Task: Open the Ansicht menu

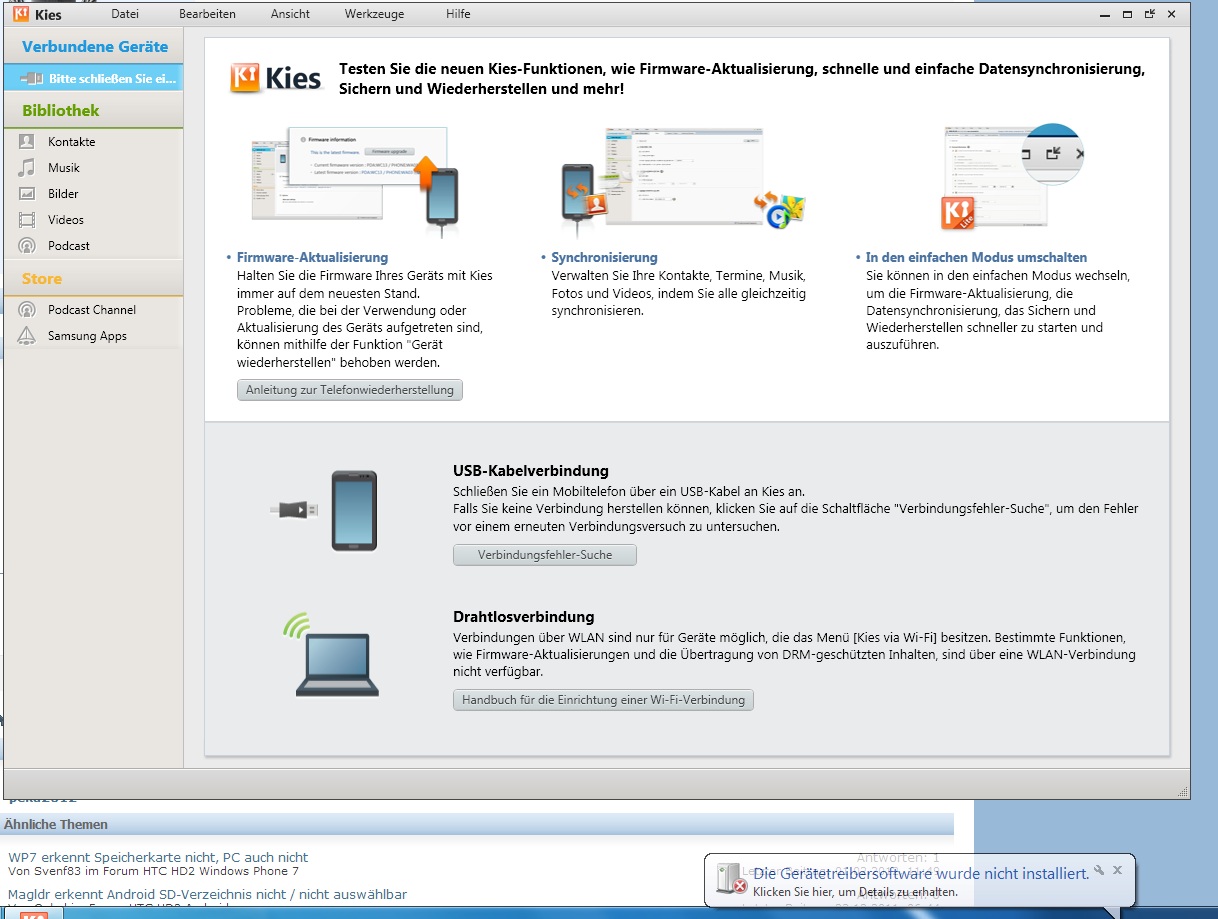Action: [290, 14]
